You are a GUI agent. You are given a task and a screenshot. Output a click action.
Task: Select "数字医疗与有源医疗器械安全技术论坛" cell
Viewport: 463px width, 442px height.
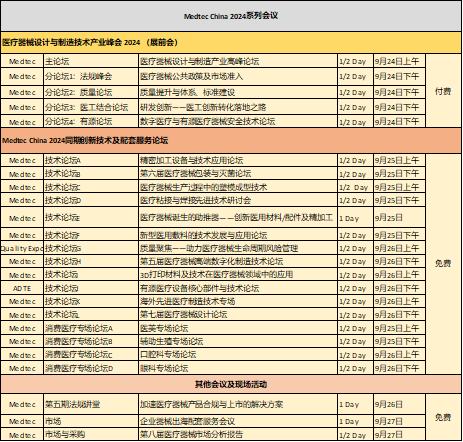tap(238, 122)
